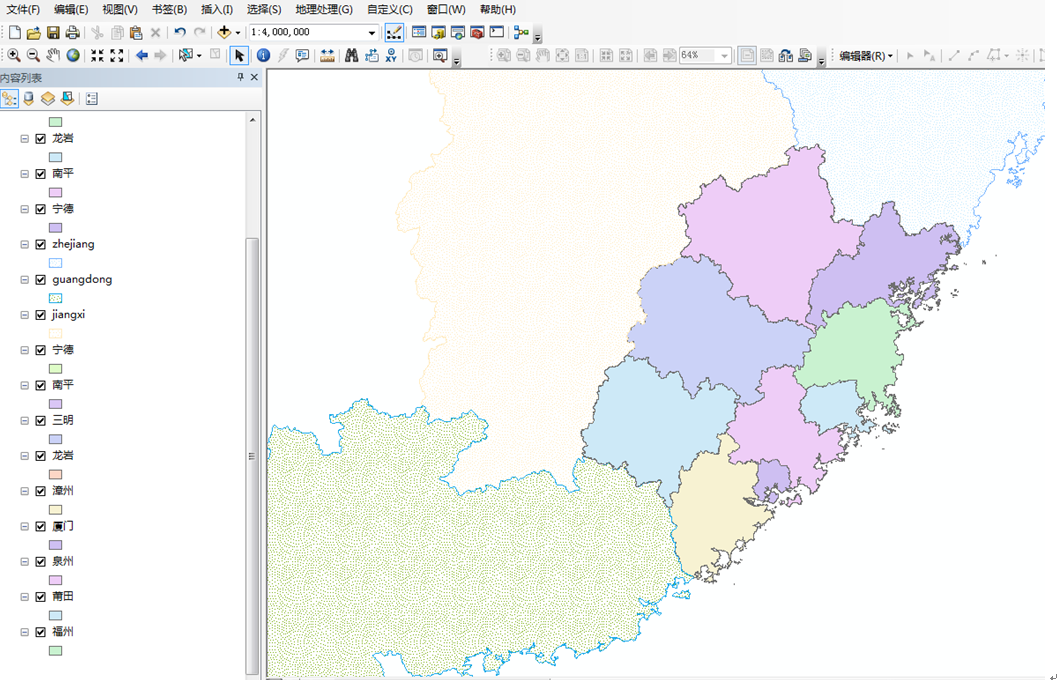Screen dimensions: 1058x680
Task: Pin the 内容列表 panel with auto-hide
Action: point(240,78)
